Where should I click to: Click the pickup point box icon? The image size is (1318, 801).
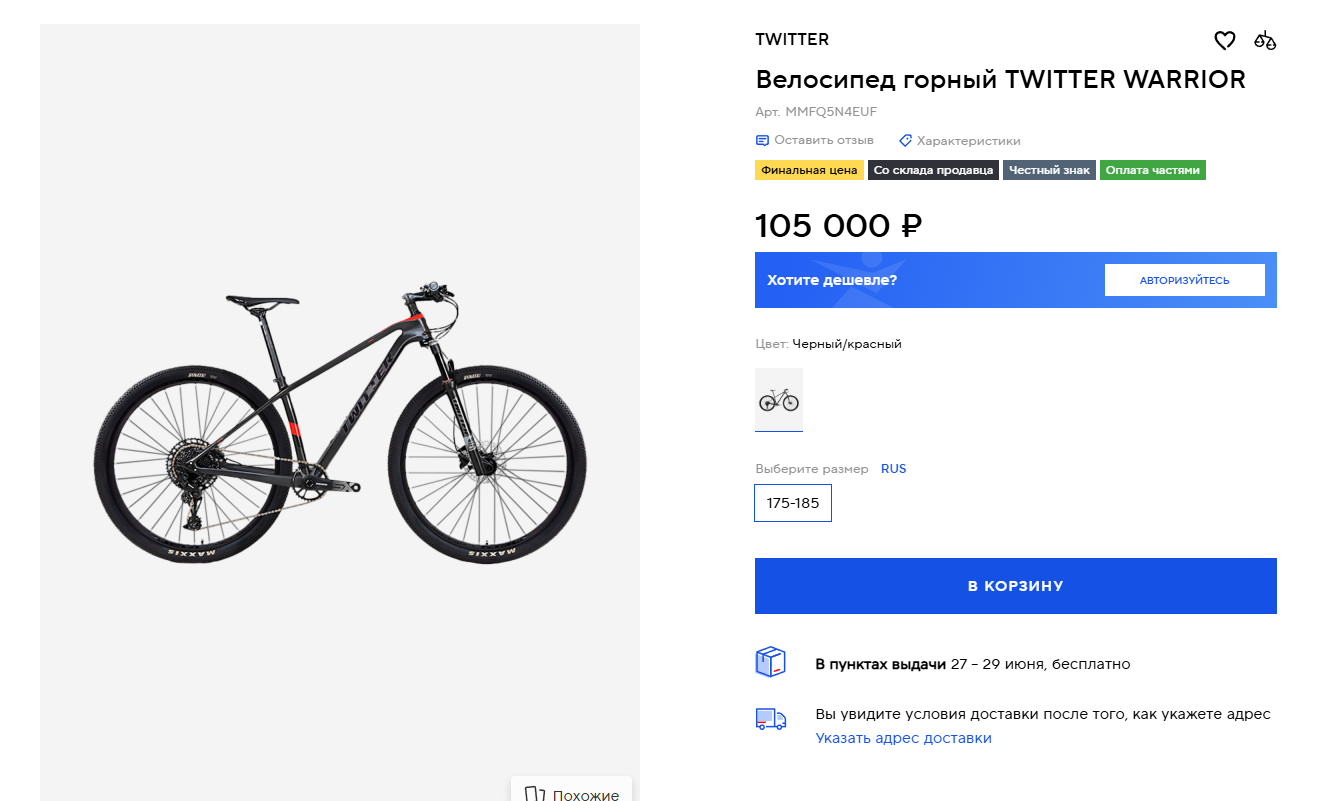pyautogui.click(x=770, y=663)
